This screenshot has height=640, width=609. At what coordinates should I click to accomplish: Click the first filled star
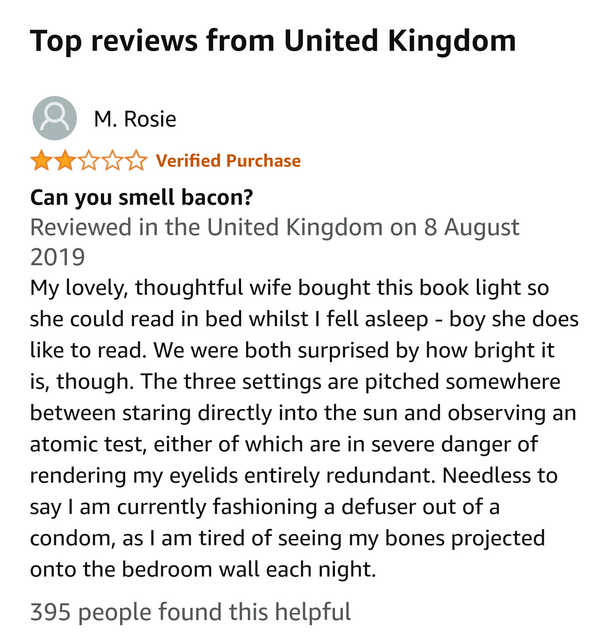(41, 160)
